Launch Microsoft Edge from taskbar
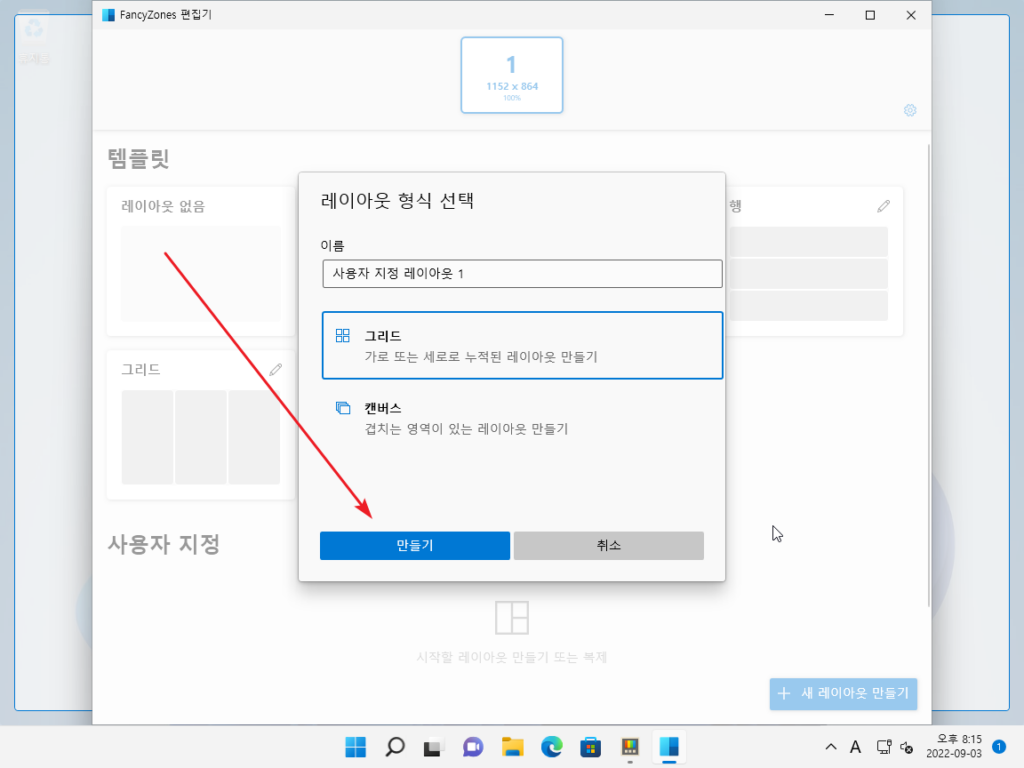This screenshot has height=768, width=1024. pos(551,747)
